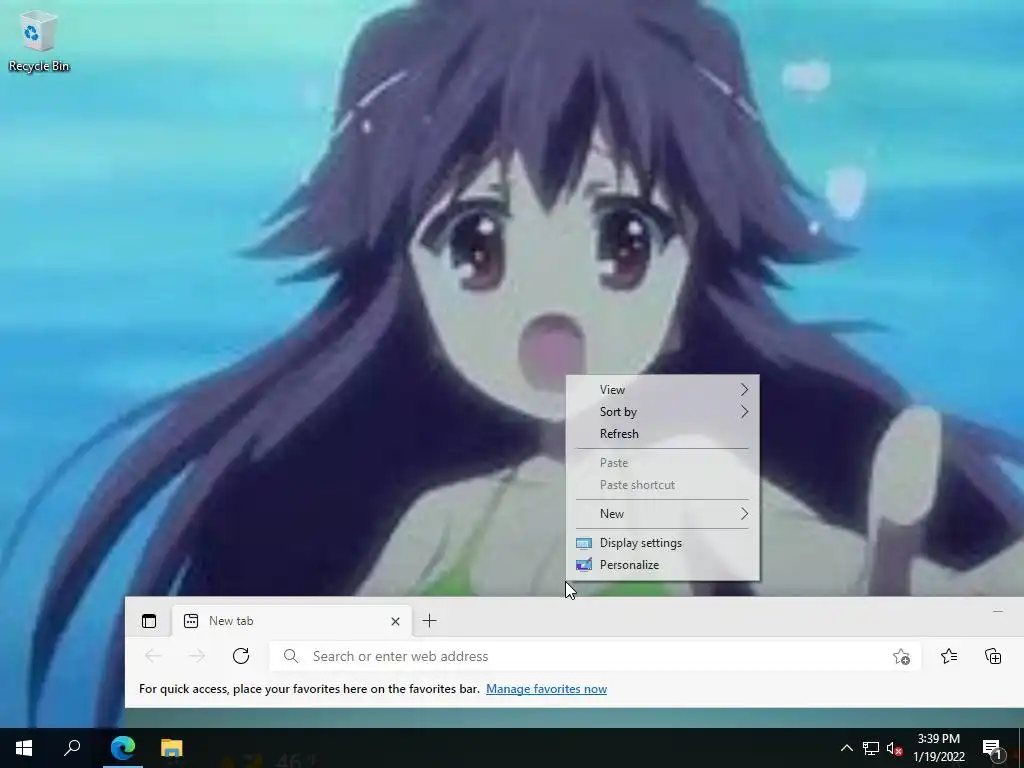Open the notification center icon
1024x768 pixels.
point(993,748)
